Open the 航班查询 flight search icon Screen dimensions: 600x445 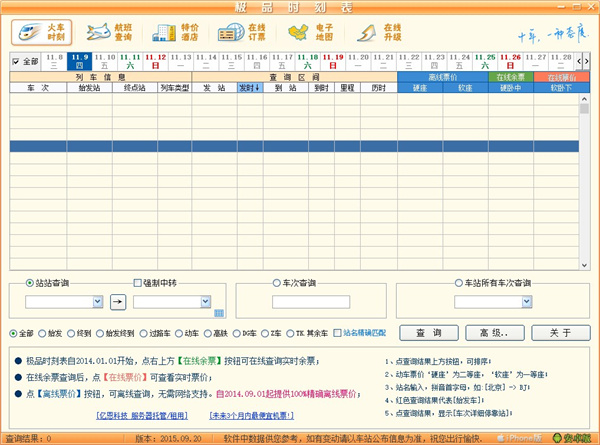(109, 32)
